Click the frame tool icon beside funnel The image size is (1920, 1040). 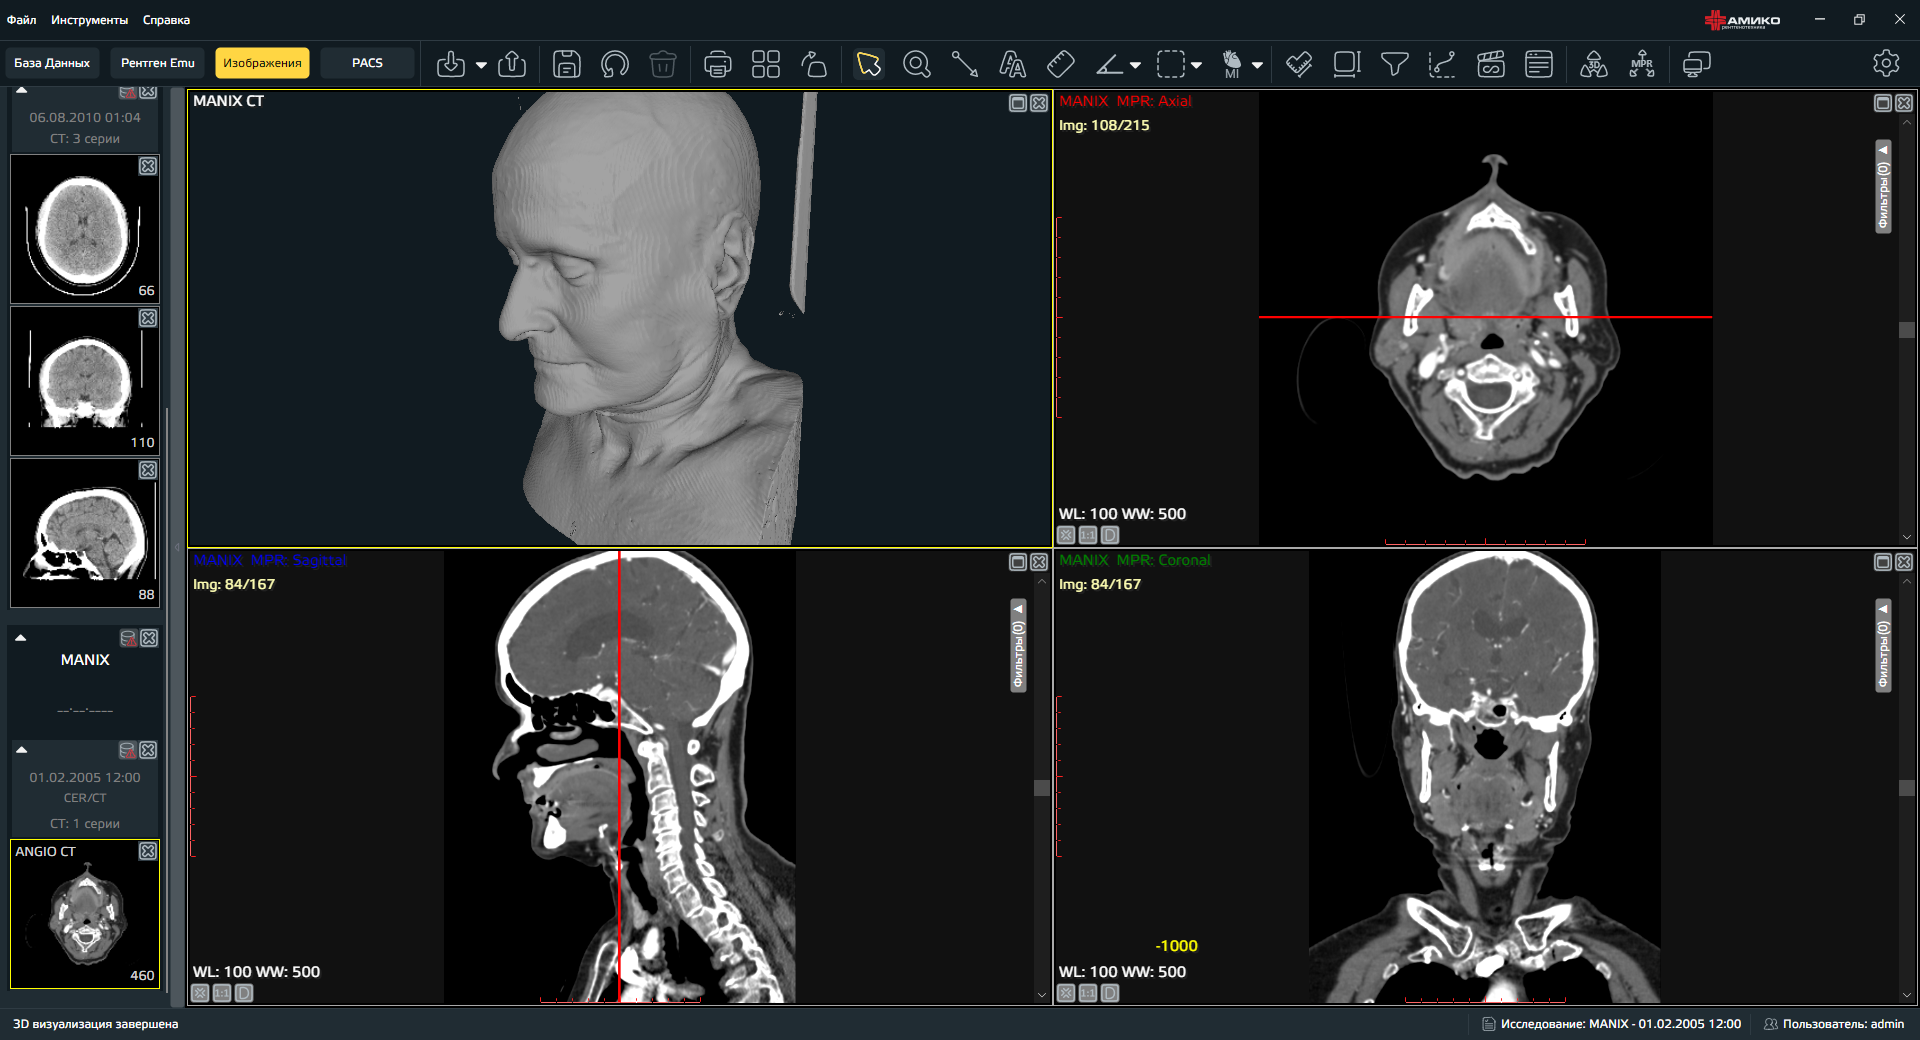coord(1346,64)
